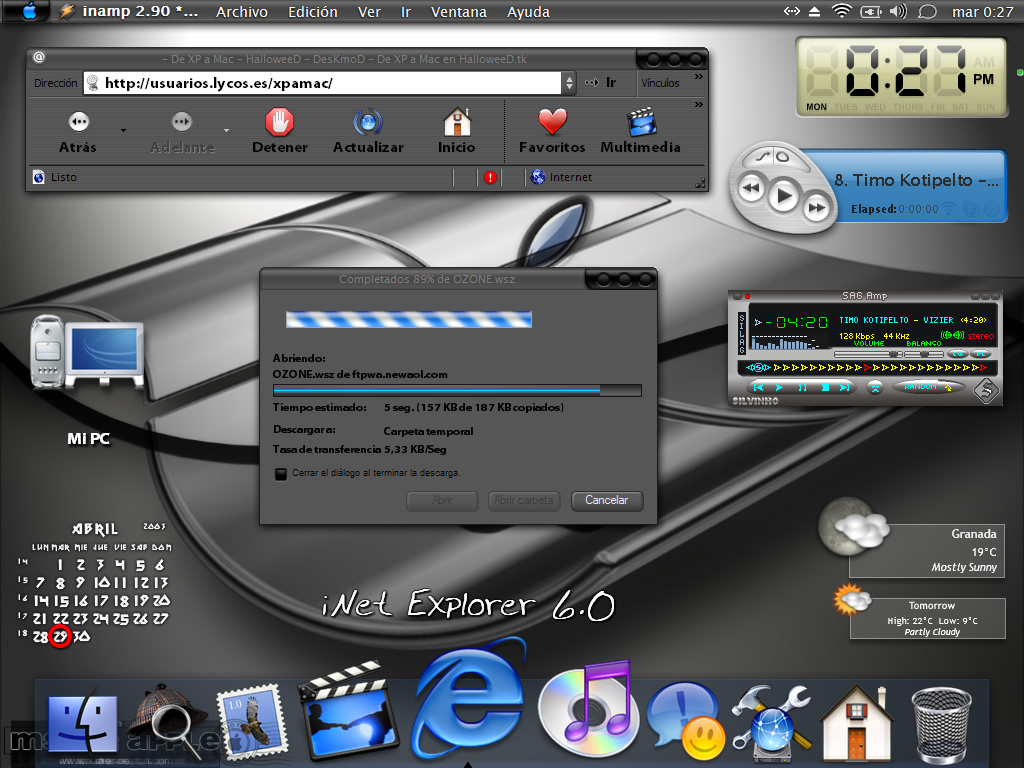
Task: Click previous track in SAG Amp
Action: [758, 387]
